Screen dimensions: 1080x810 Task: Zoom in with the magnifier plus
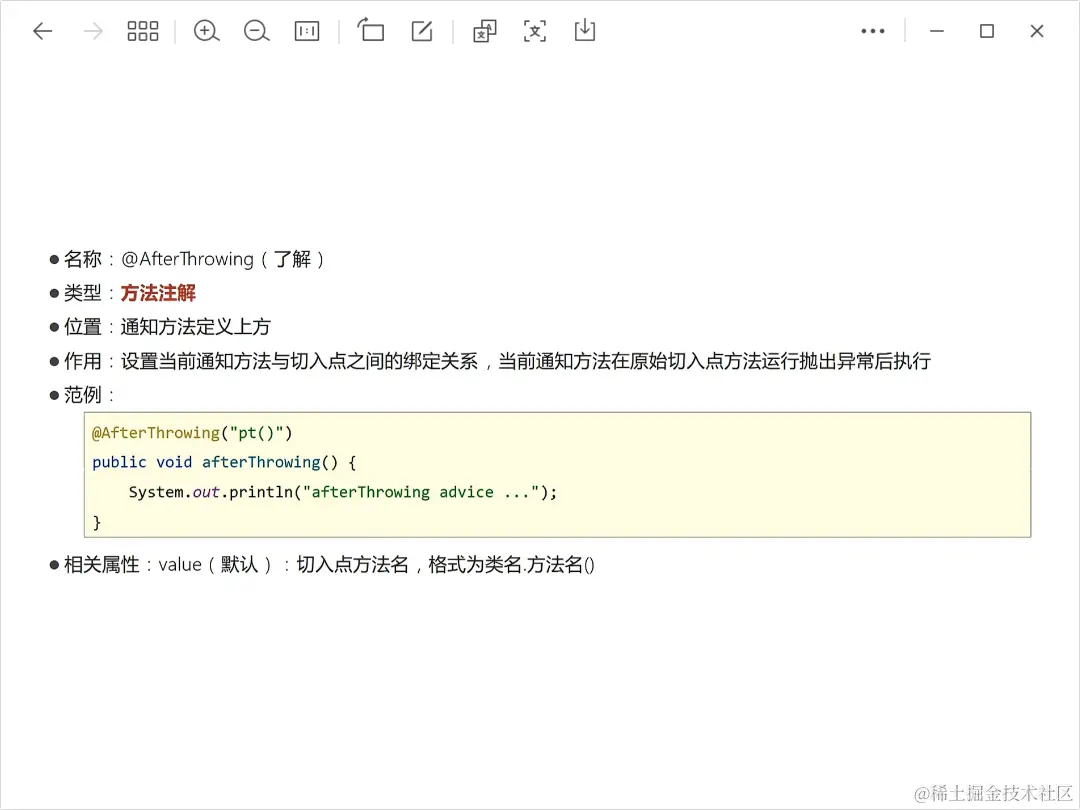pyautogui.click(x=206, y=31)
